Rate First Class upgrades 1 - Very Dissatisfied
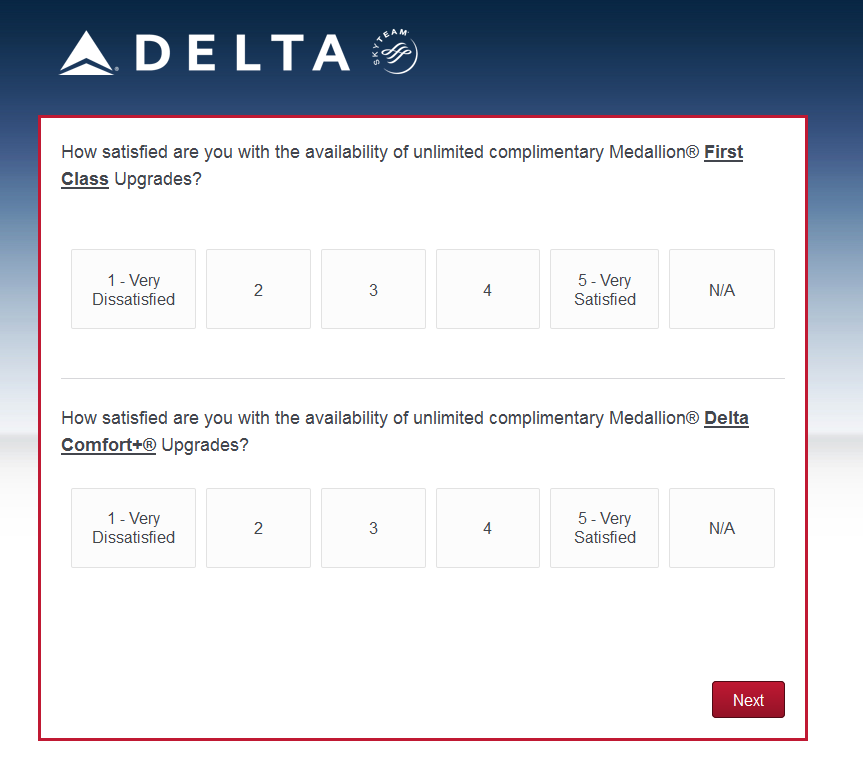 (x=133, y=289)
